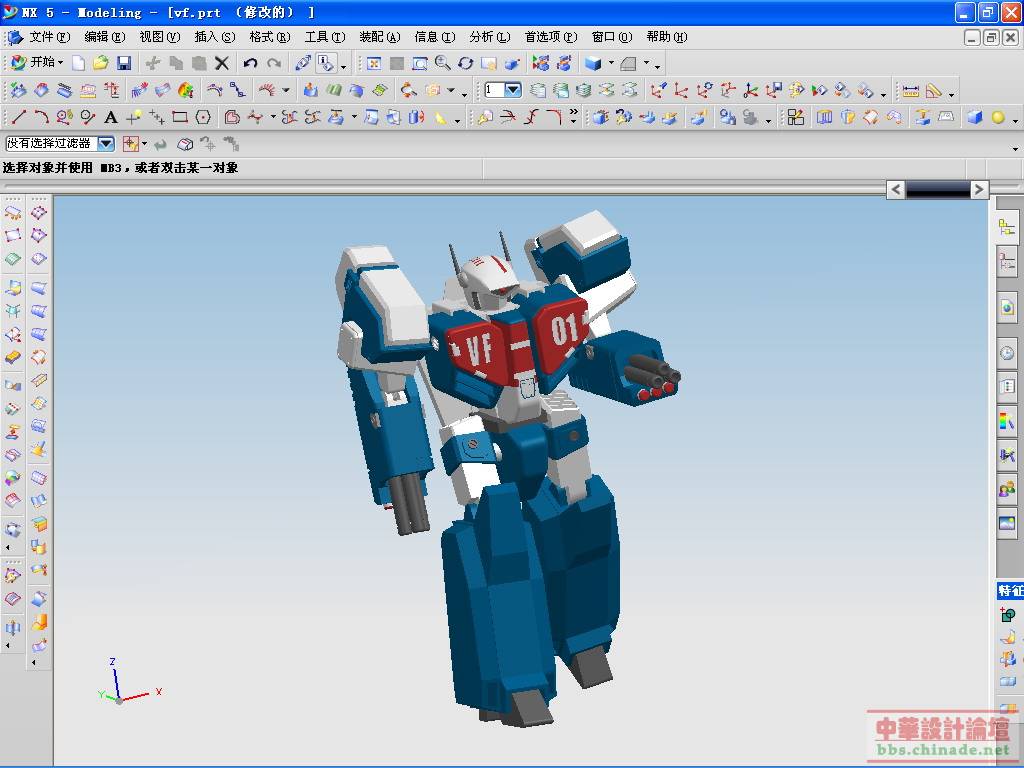Select the Polygon tool
1024x768 pixels.
click(203, 117)
